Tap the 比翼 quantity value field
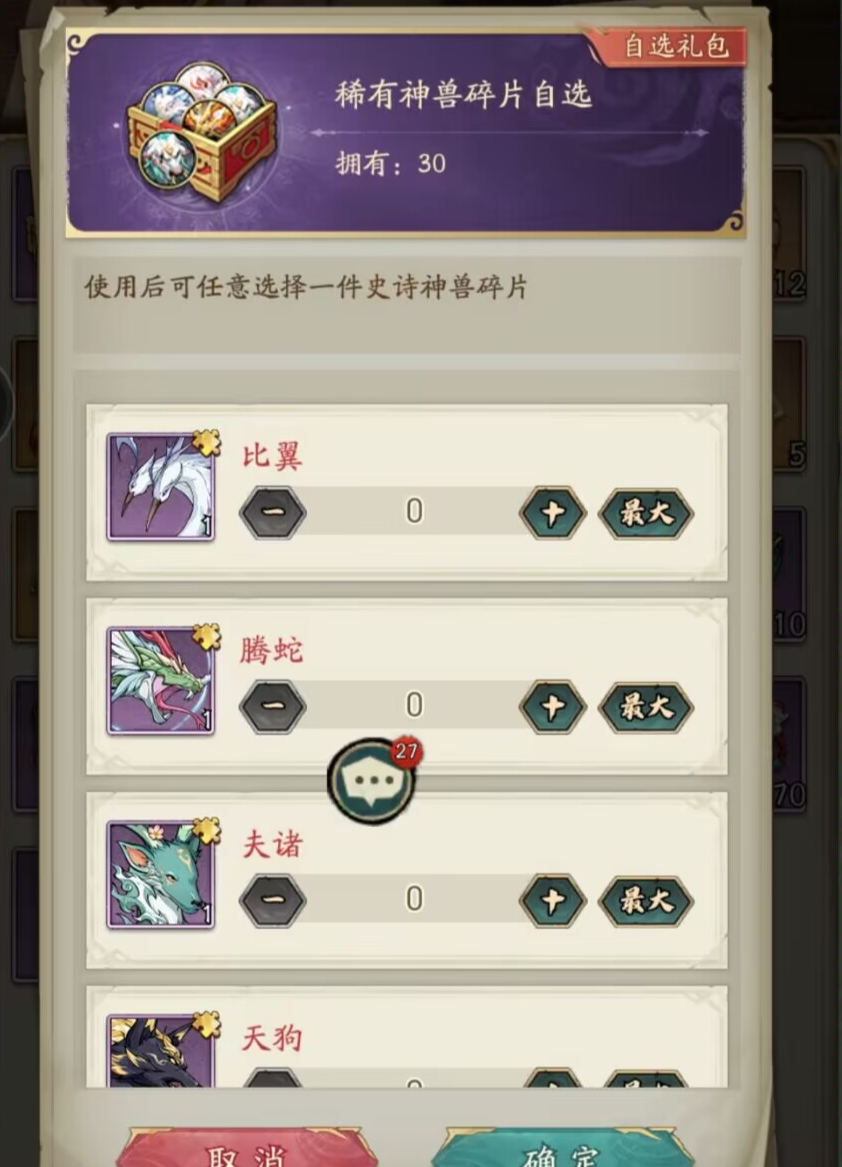Screen dimensions: 842x1167 [414, 512]
